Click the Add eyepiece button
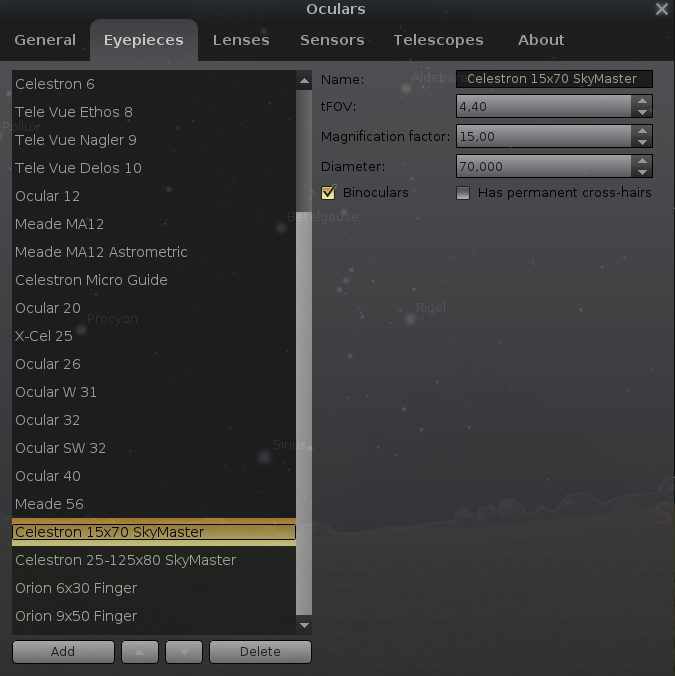 pos(63,652)
